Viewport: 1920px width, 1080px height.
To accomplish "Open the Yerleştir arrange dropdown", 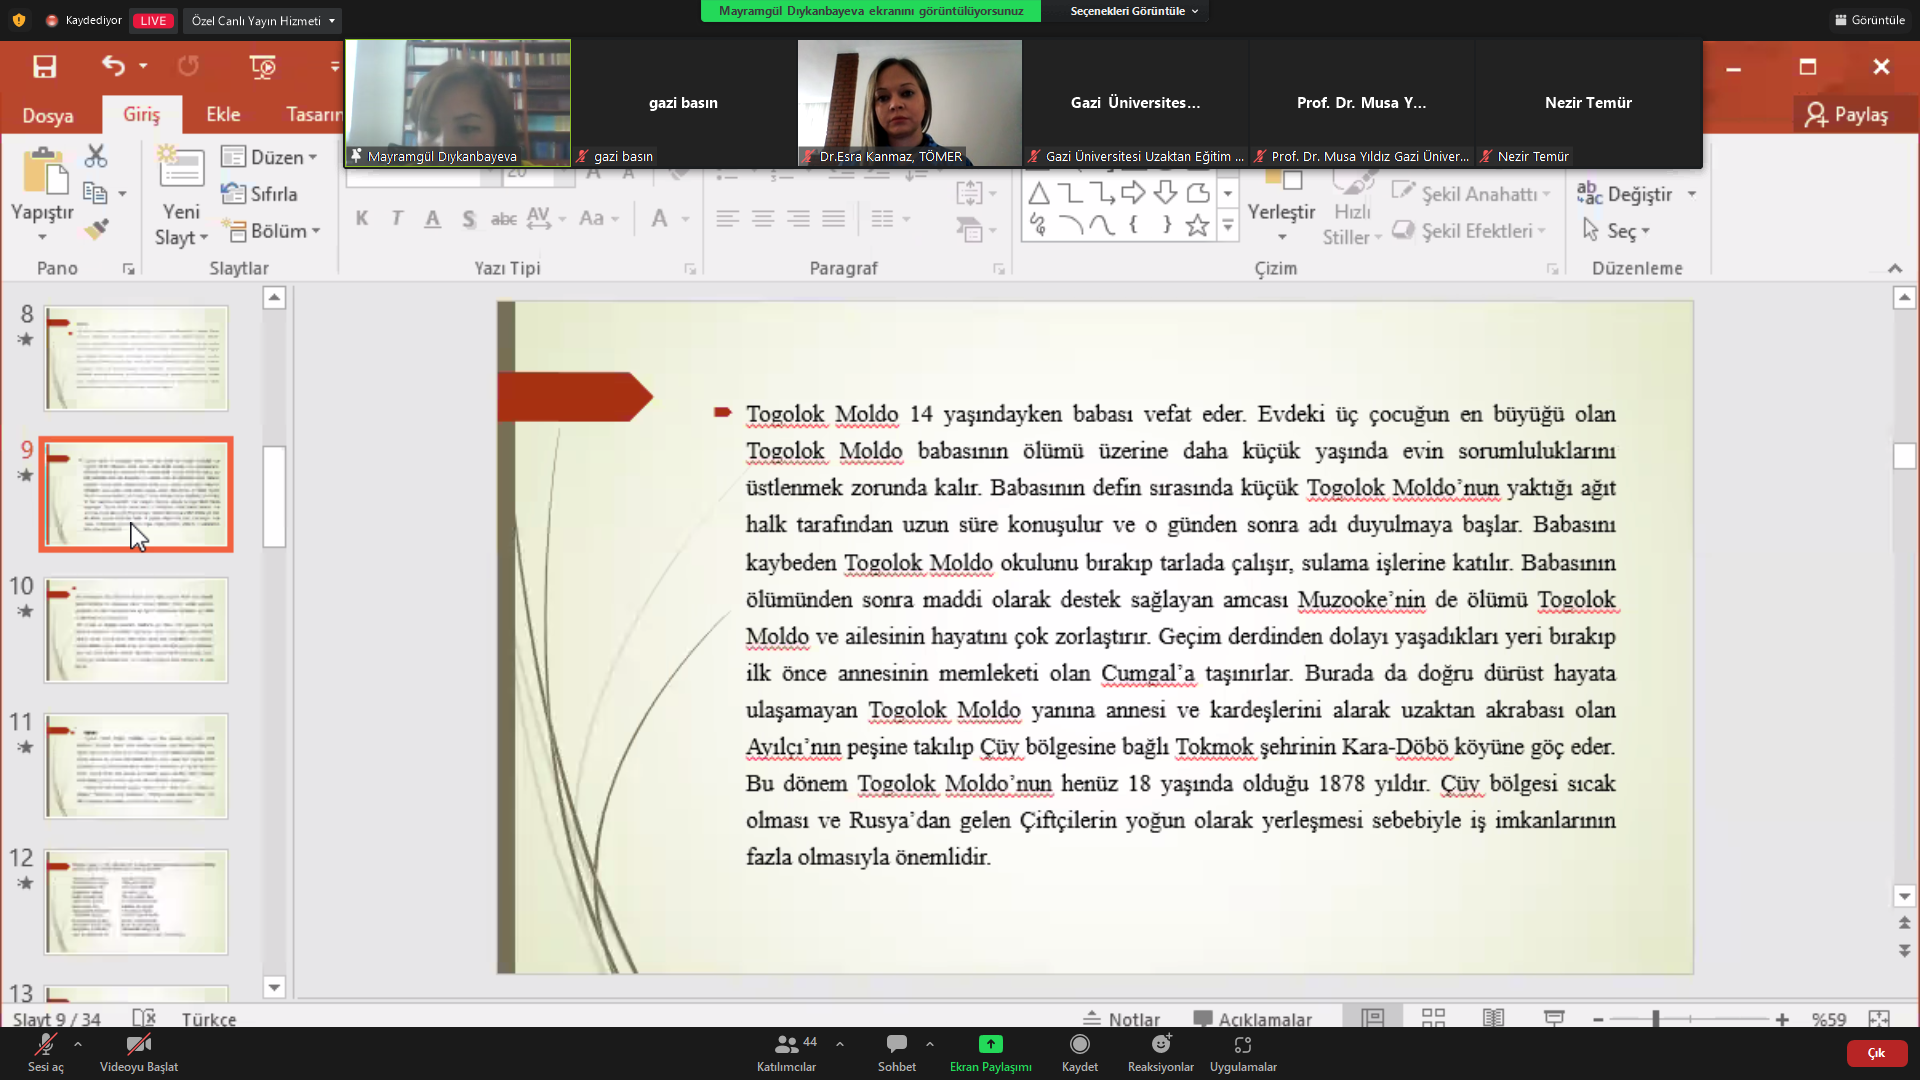I will (1281, 210).
